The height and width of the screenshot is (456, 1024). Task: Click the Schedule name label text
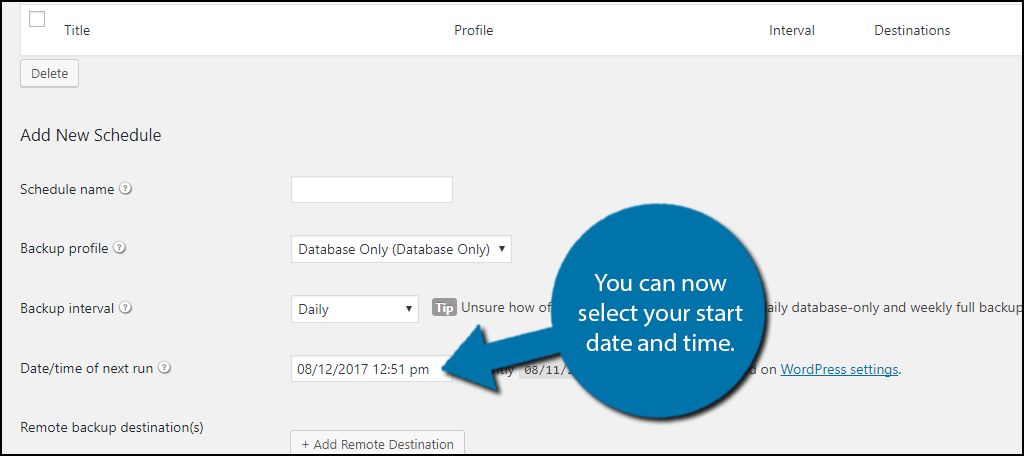tap(67, 189)
